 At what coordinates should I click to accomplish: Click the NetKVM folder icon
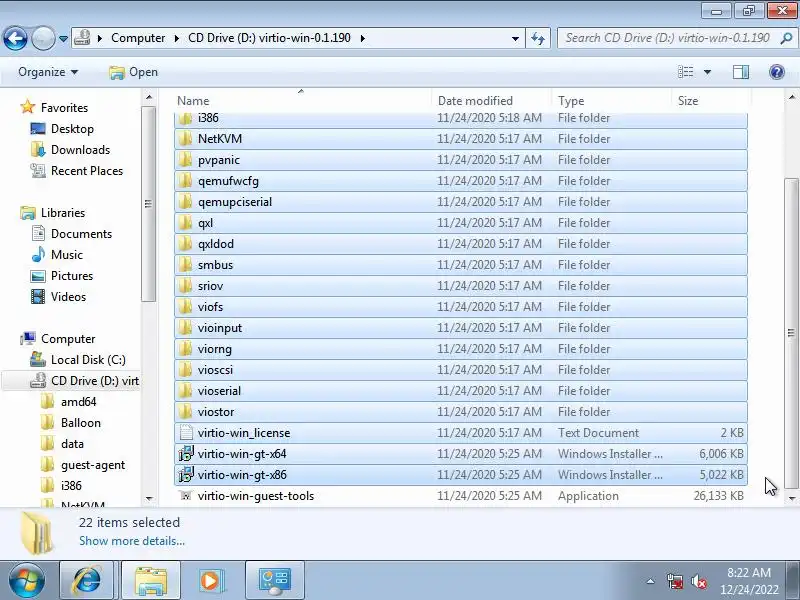pos(186,139)
